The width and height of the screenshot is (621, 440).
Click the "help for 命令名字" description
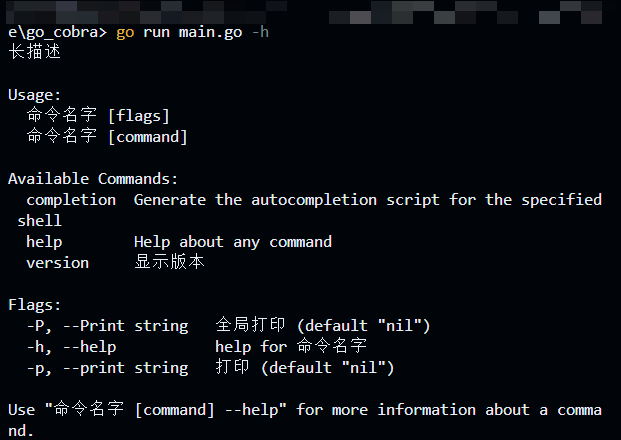coord(291,346)
